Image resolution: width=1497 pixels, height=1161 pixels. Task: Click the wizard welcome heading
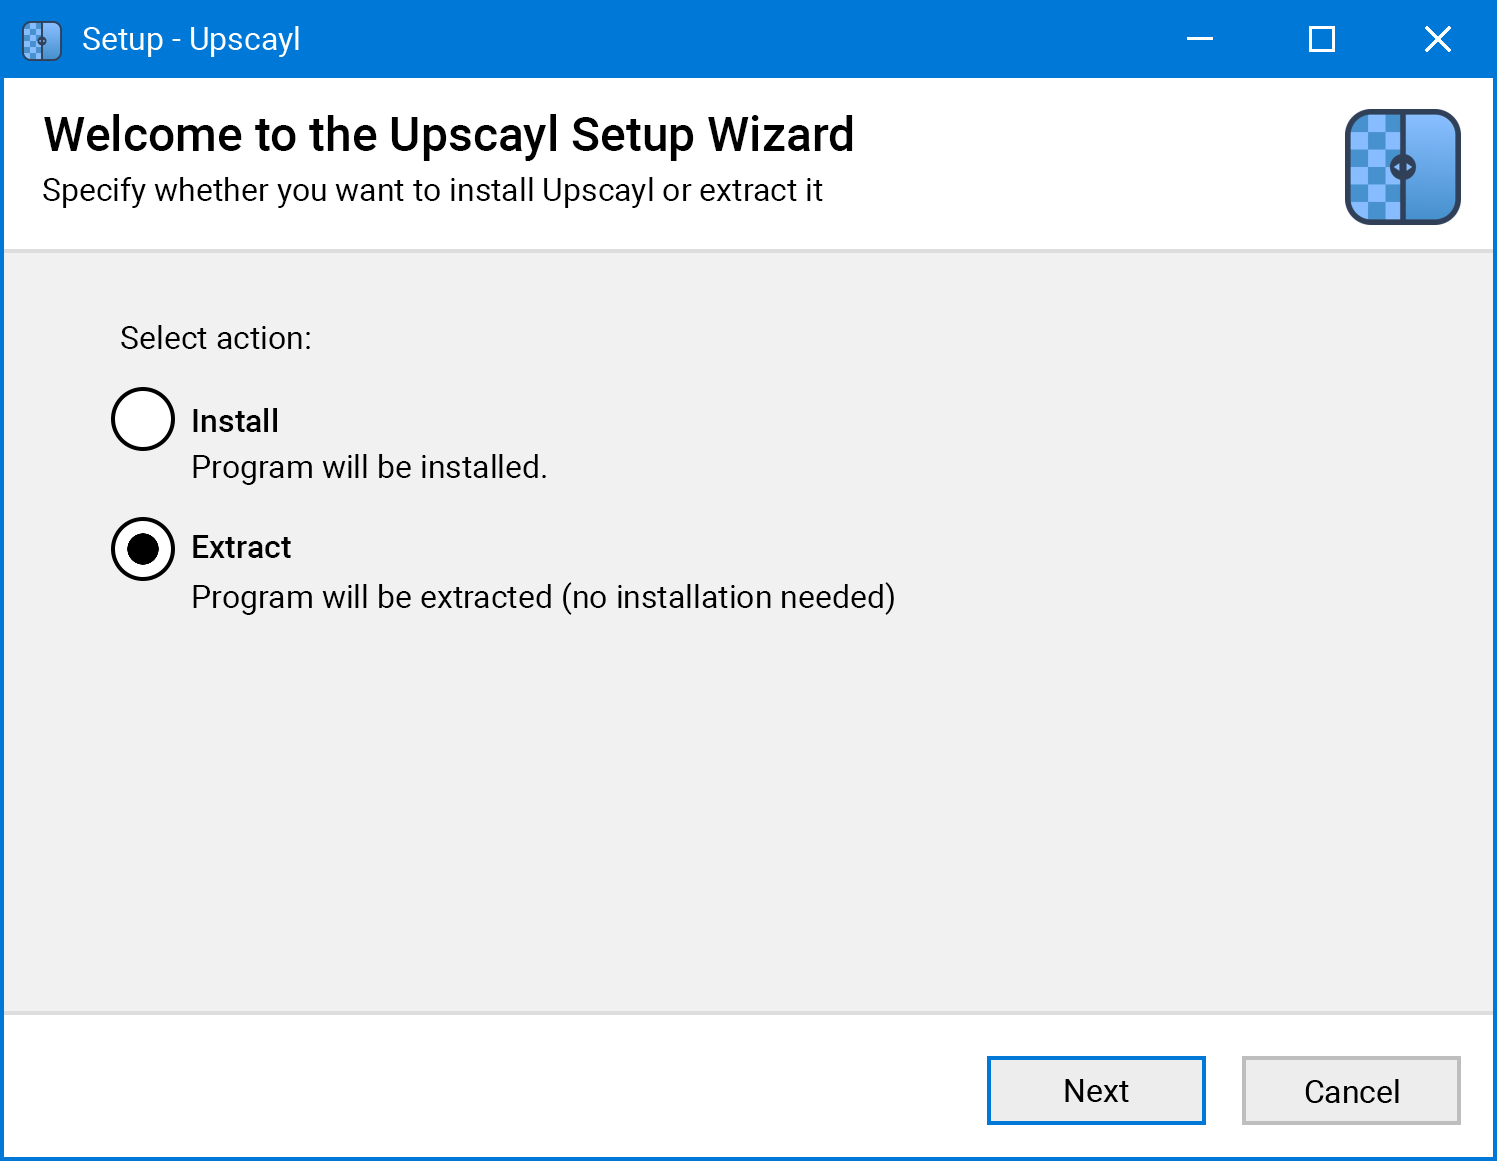pos(449,134)
